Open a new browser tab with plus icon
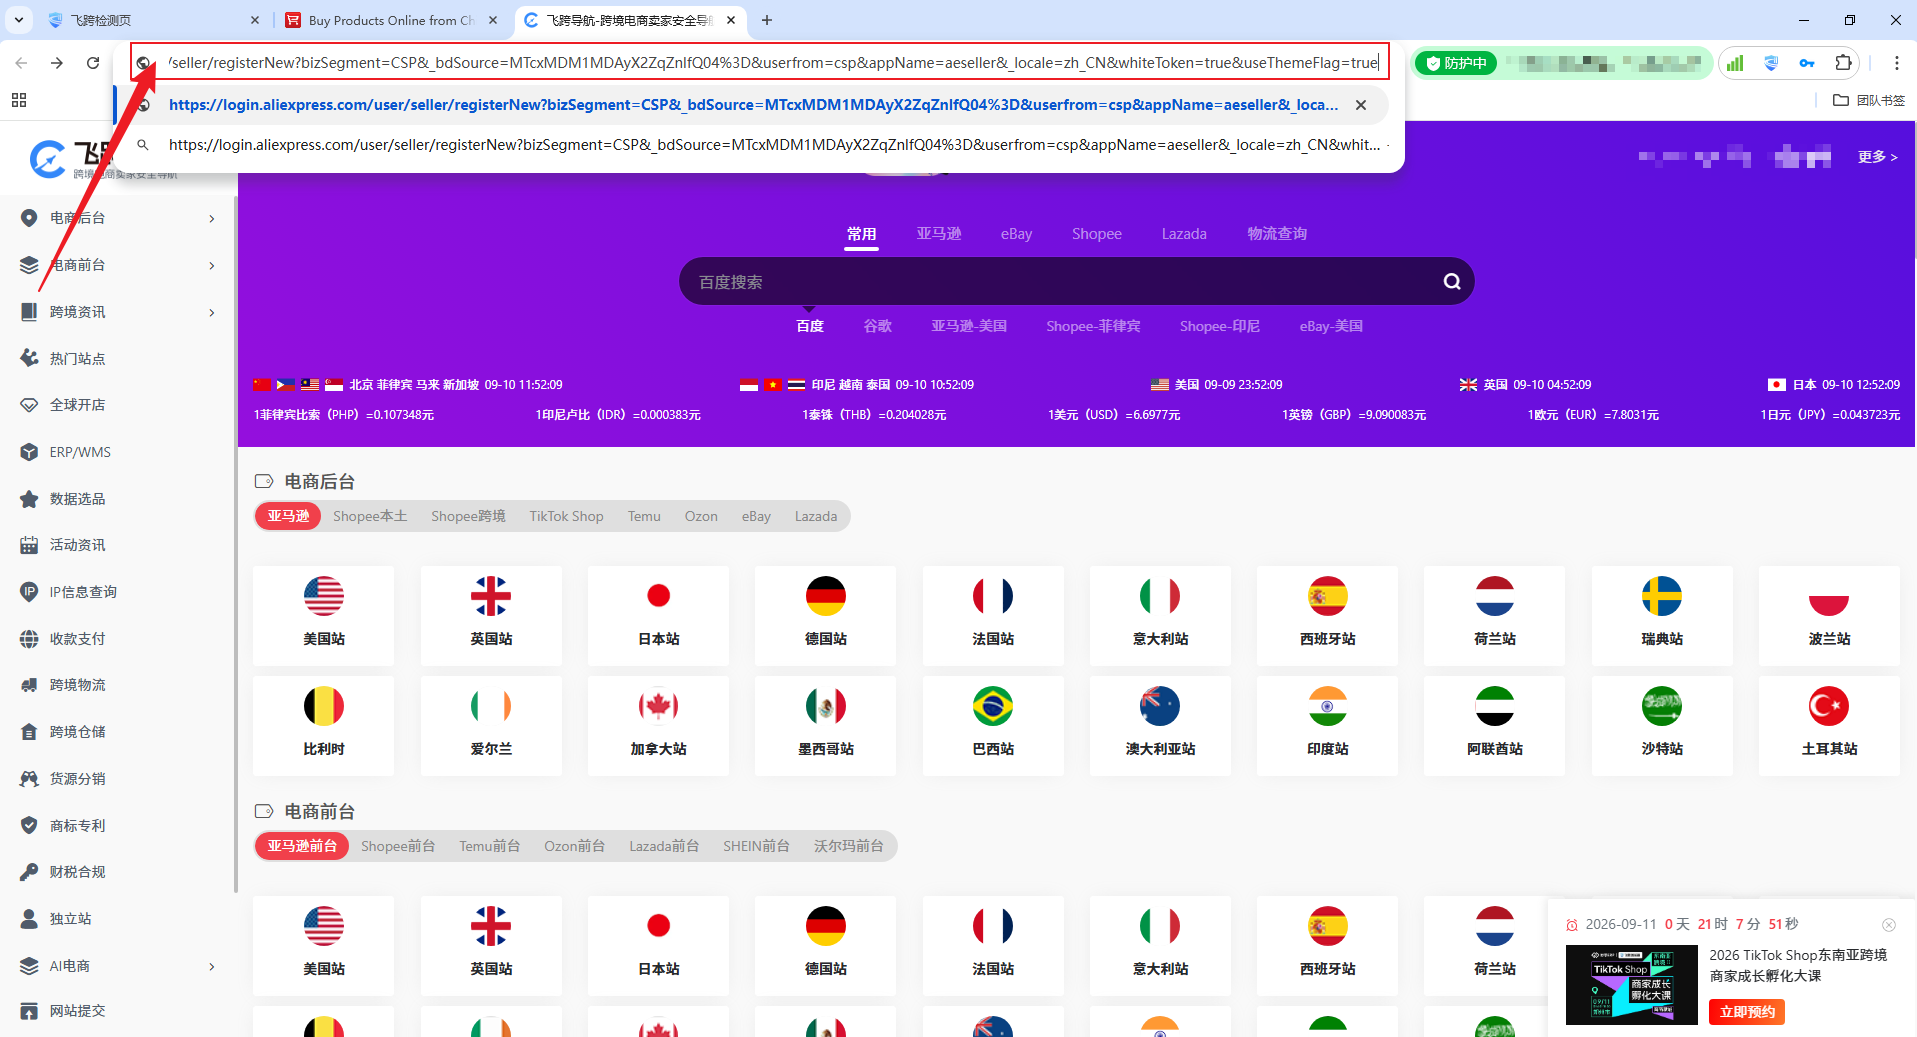Viewport: 1917px width, 1037px height. coord(767,20)
